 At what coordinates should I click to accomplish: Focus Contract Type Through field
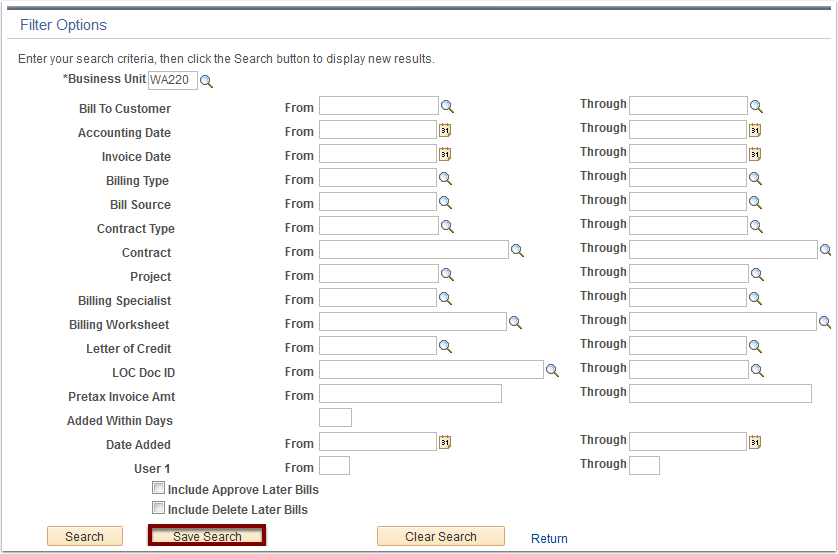coord(688,226)
